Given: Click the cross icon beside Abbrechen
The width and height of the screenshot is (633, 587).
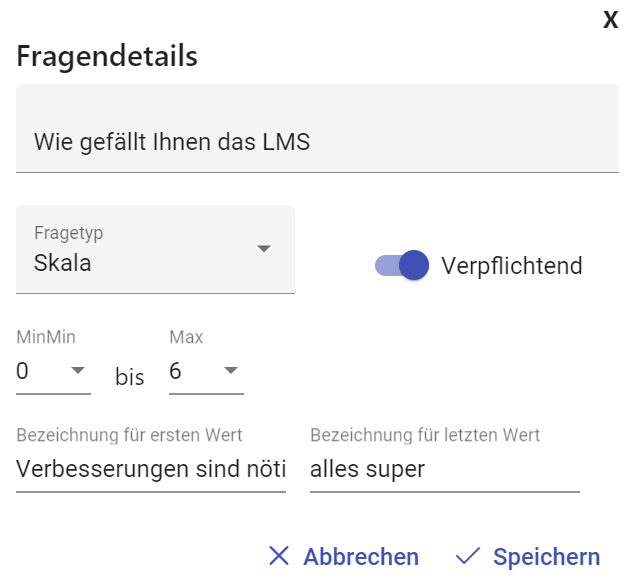Looking at the screenshot, I should coord(279,557).
